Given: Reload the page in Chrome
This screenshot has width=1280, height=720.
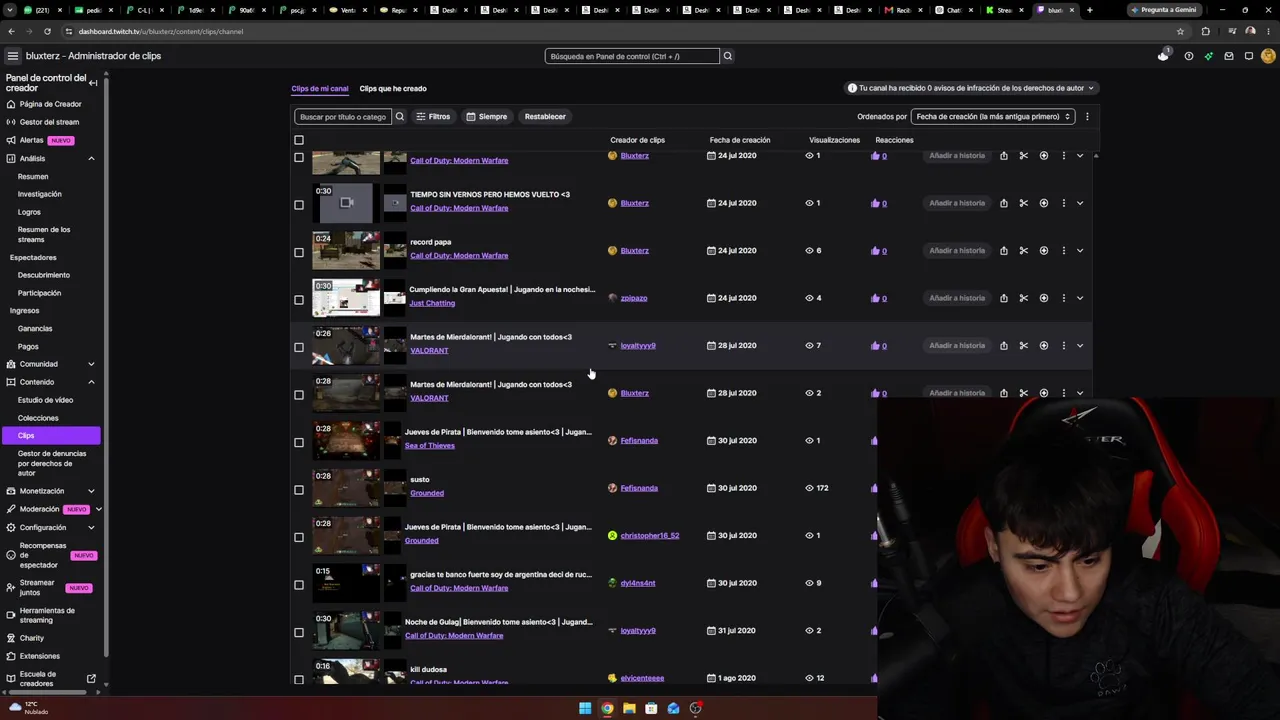Looking at the screenshot, I should point(47,31).
